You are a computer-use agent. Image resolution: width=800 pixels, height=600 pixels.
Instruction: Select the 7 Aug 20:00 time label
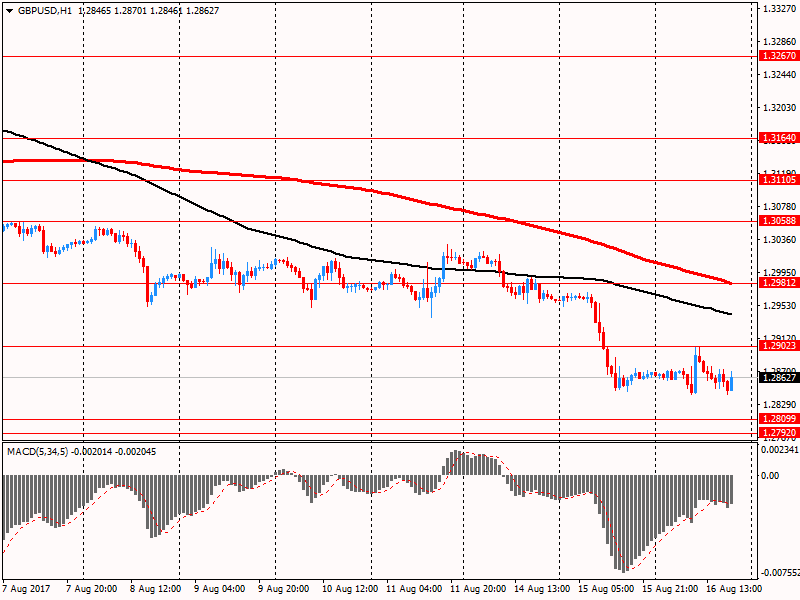(x=92, y=589)
